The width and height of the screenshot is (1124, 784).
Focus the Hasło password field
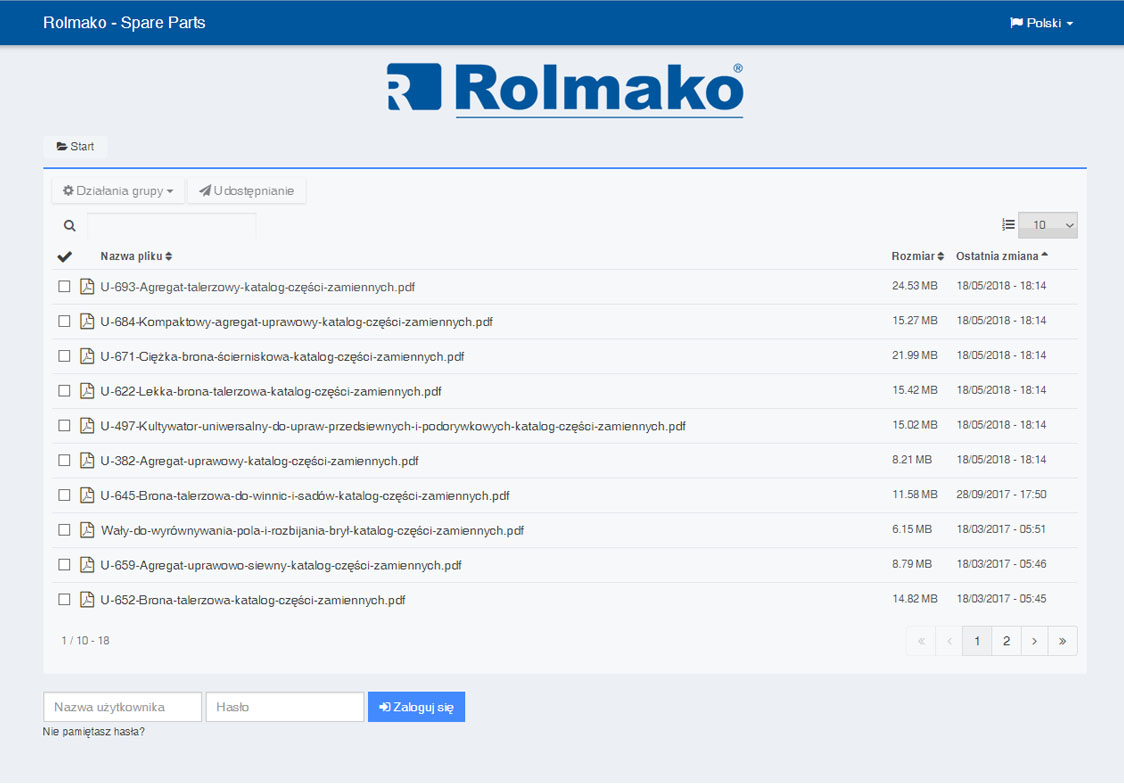point(285,707)
